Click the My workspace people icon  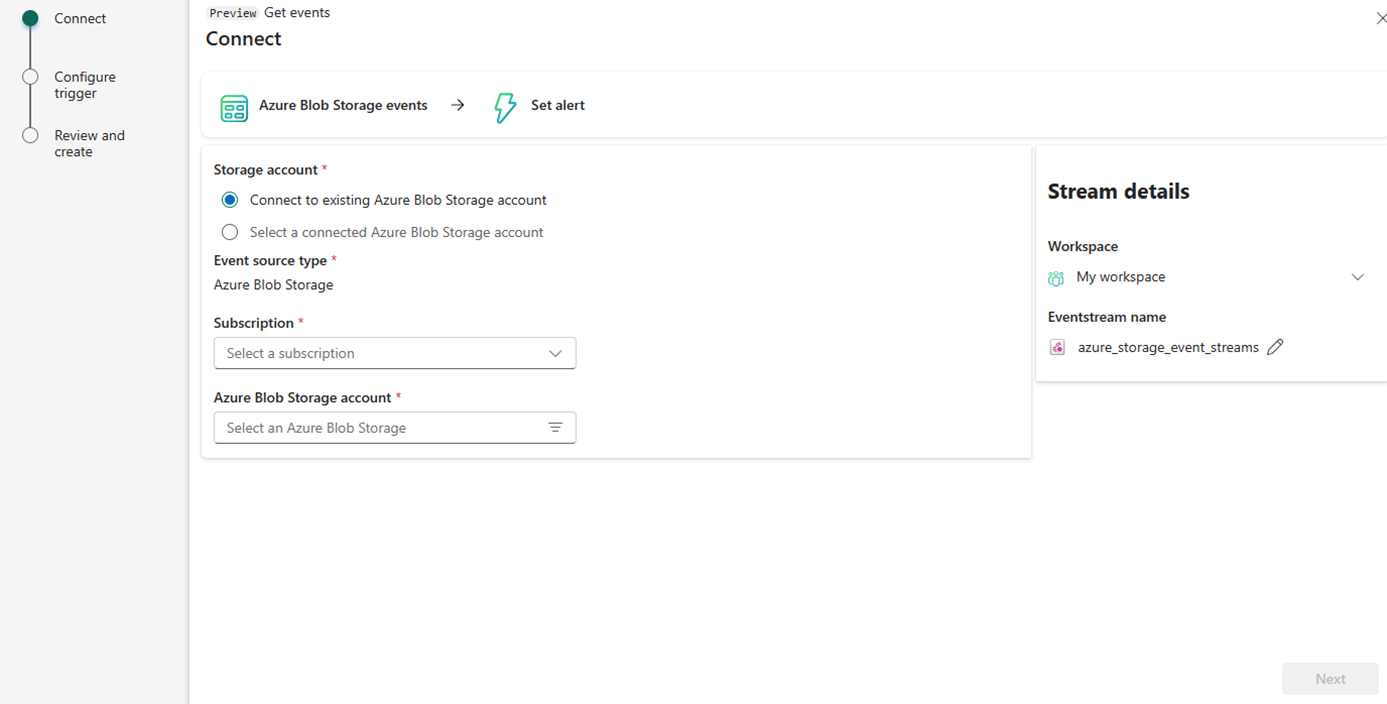pos(1056,278)
